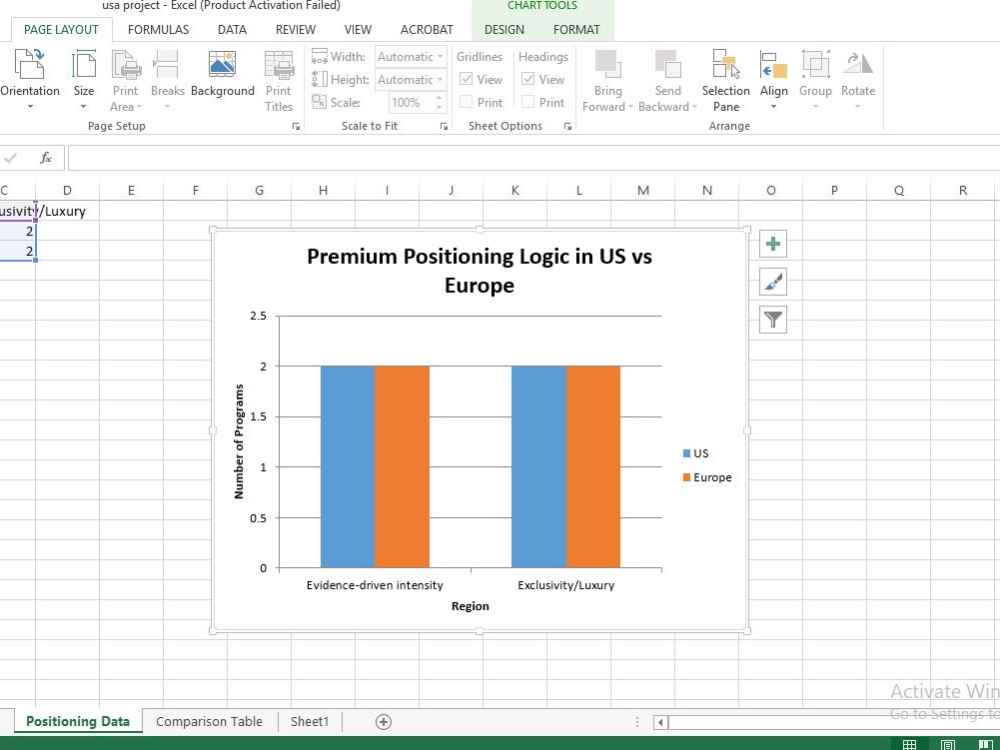Viewport: 1000px width, 750px height.
Task: Select orange Europe bar for Exclusivity/Luxury
Action: pyautogui.click(x=593, y=467)
